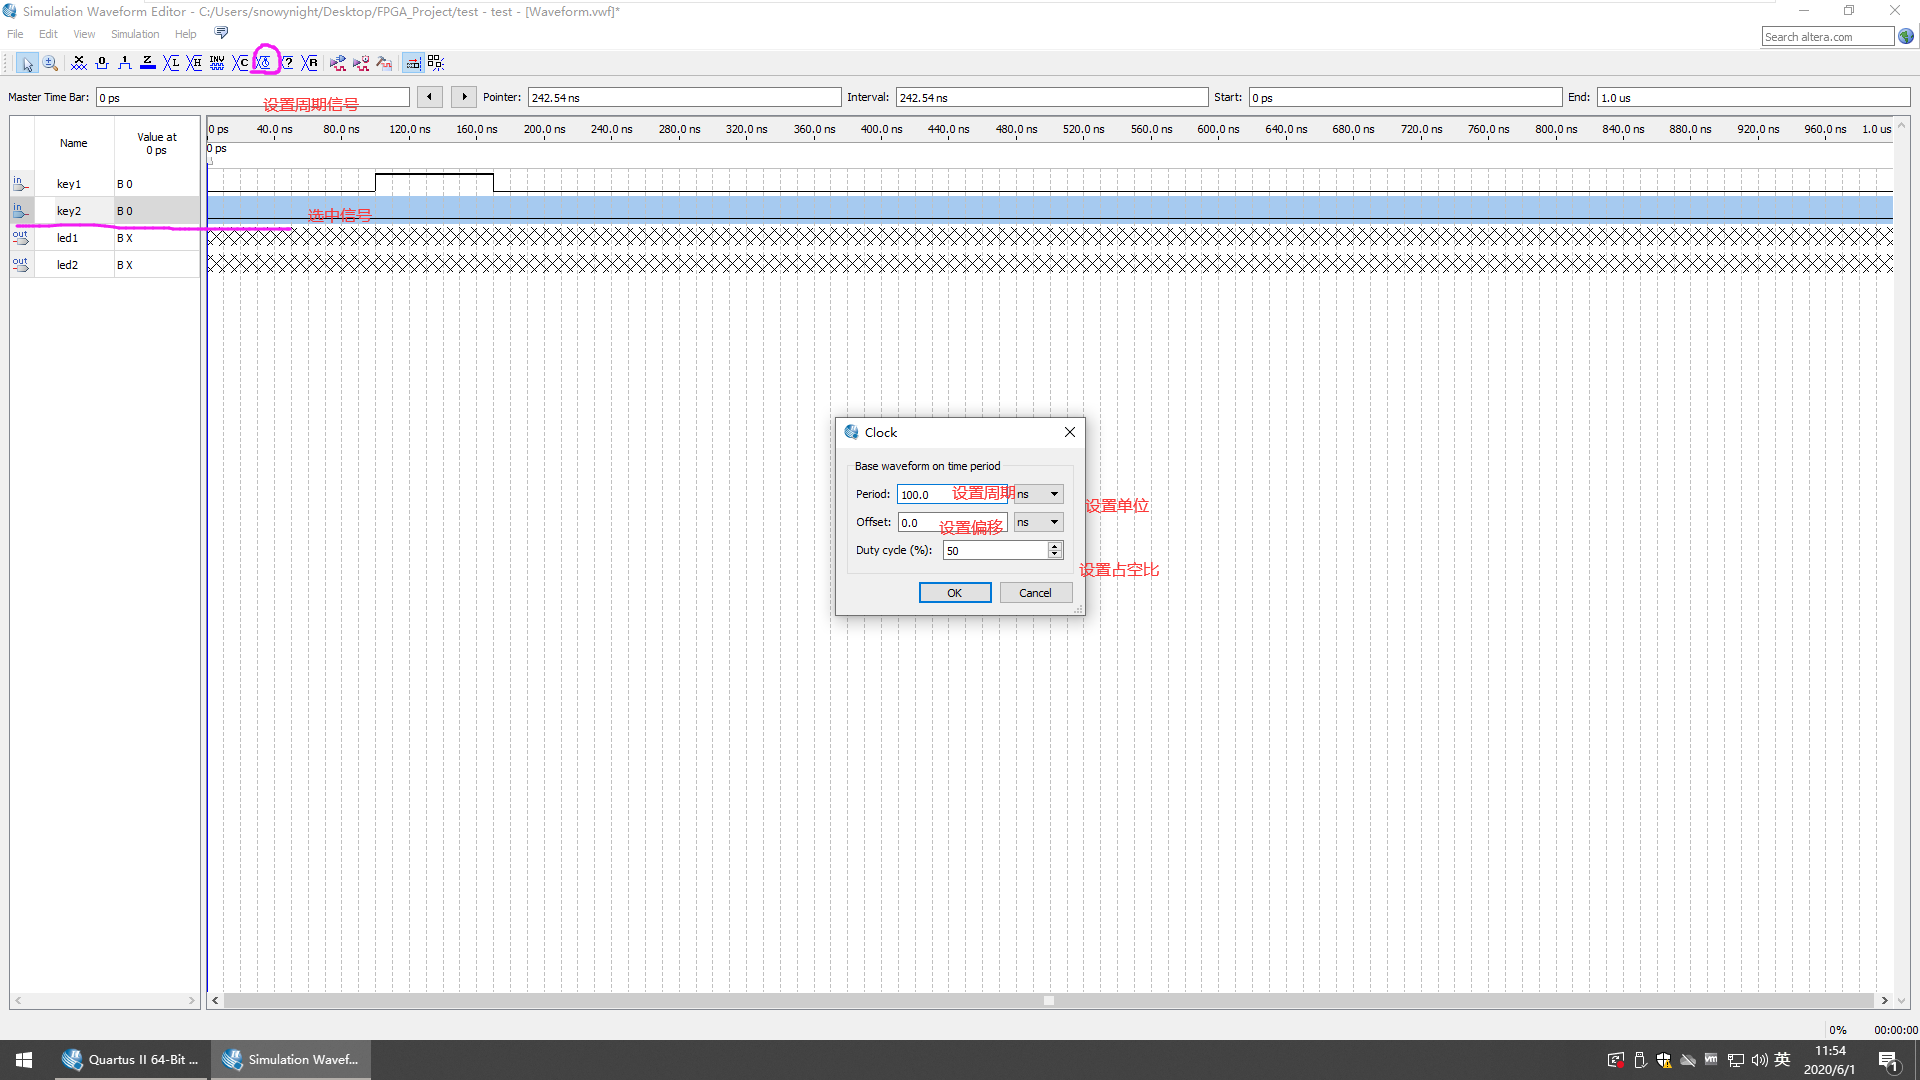Viewport: 1920px width, 1080px height.
Task: Open the Offset unit dropdown
Action: pyautogui.click(x=1038, y=522)
